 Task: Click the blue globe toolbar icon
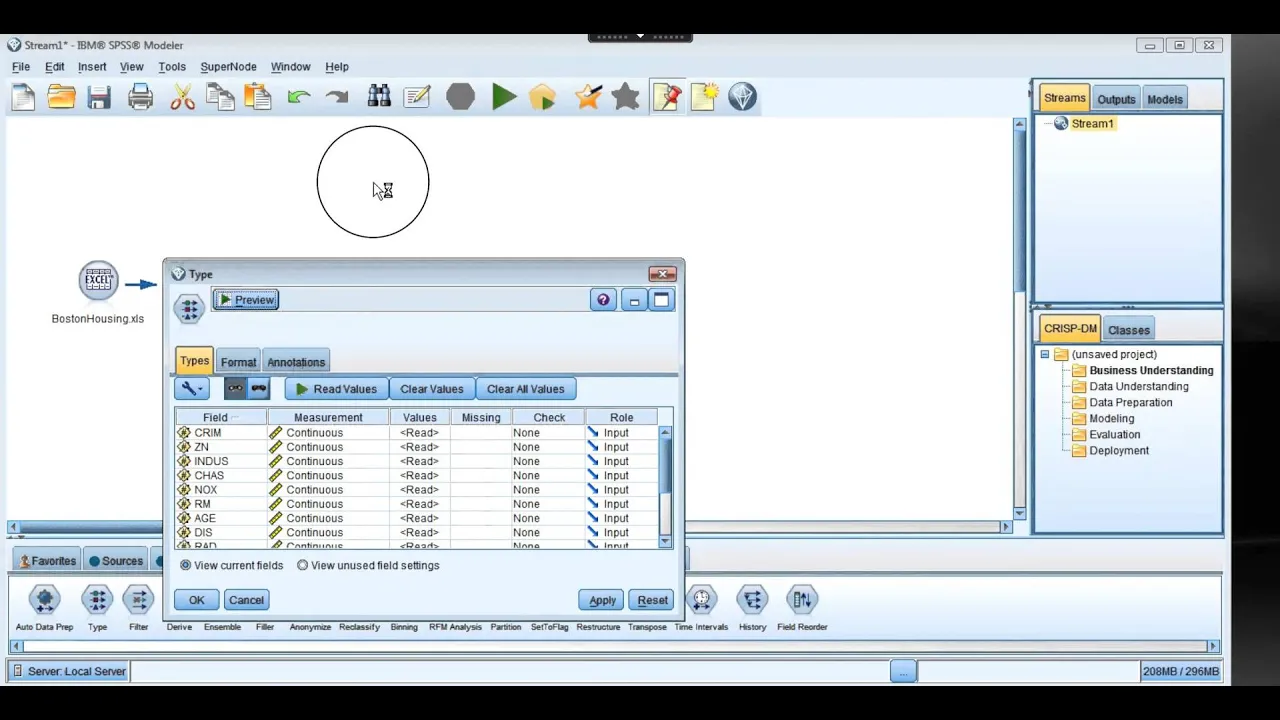(x=742, y=97)
